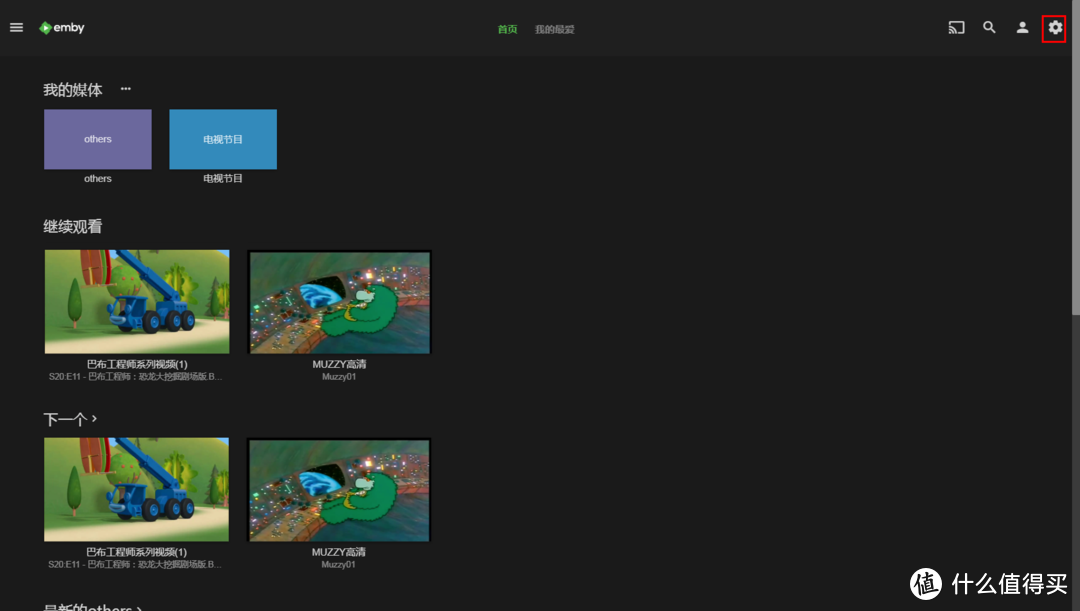
Task: Click the emby logo
Action: pyautogui.click(x=61, y=28)
